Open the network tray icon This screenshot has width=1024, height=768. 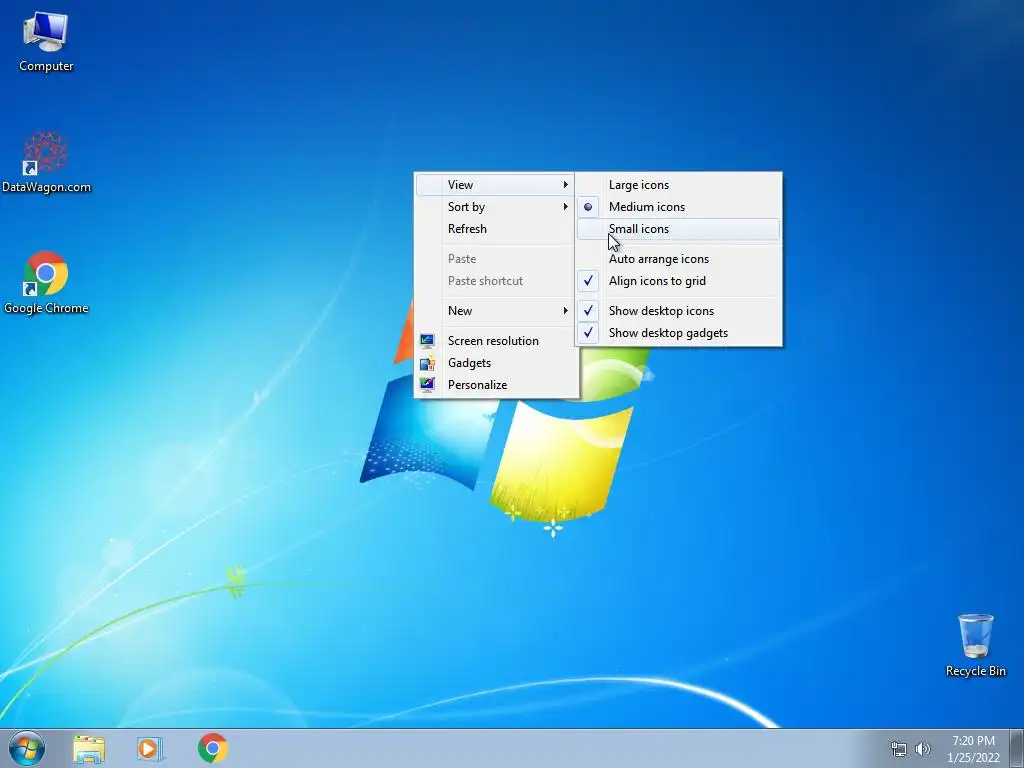[x=899, y=749]
